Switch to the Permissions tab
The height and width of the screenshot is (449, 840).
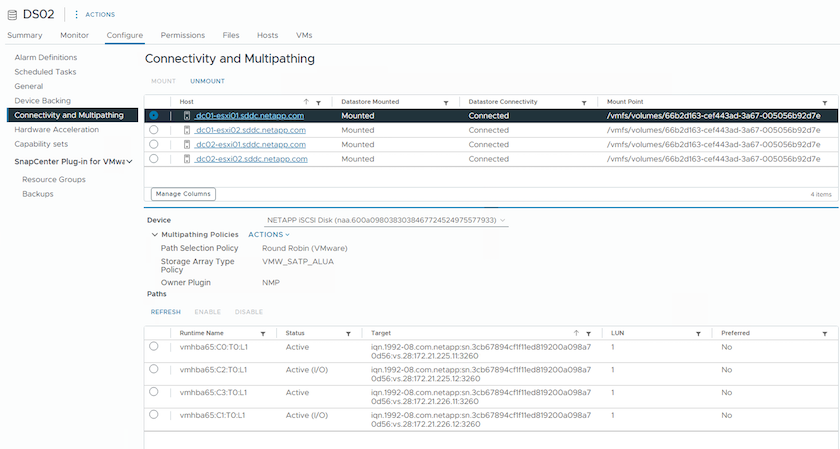[182, 35]
